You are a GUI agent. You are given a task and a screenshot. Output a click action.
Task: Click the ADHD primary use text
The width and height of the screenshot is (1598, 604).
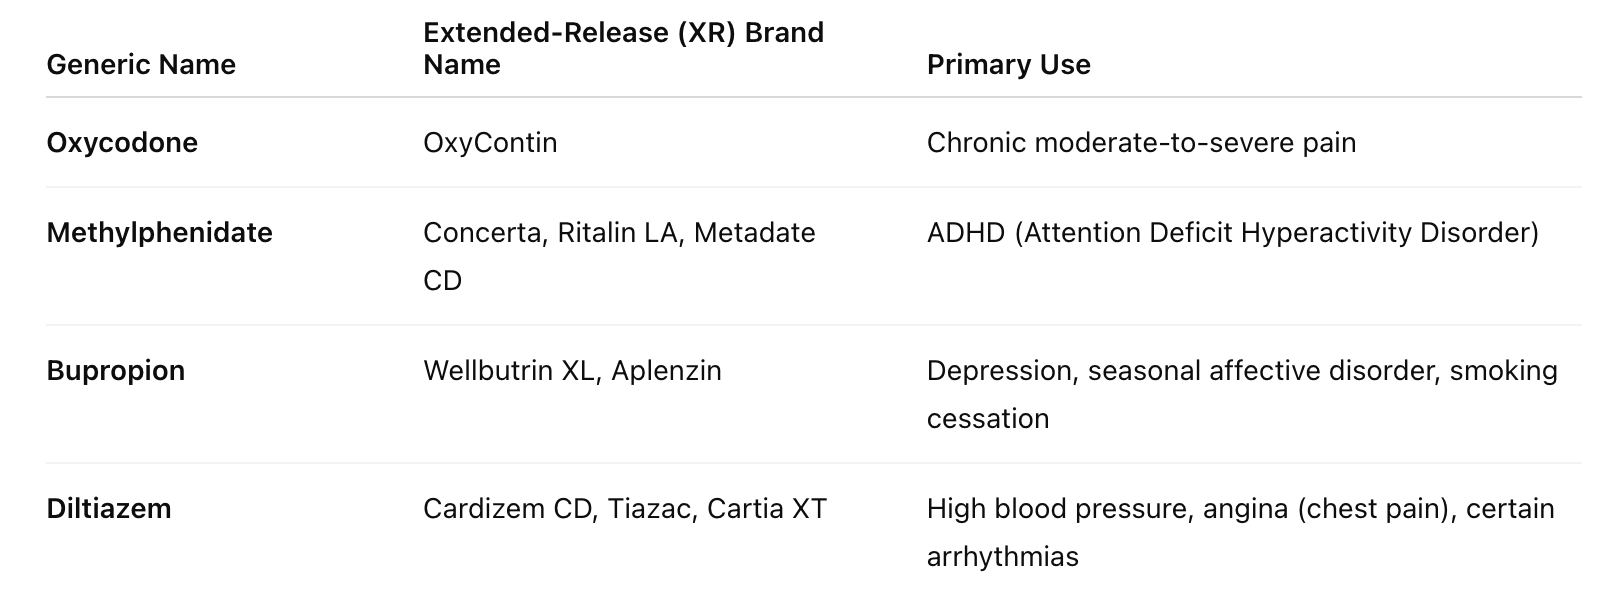1232,233
